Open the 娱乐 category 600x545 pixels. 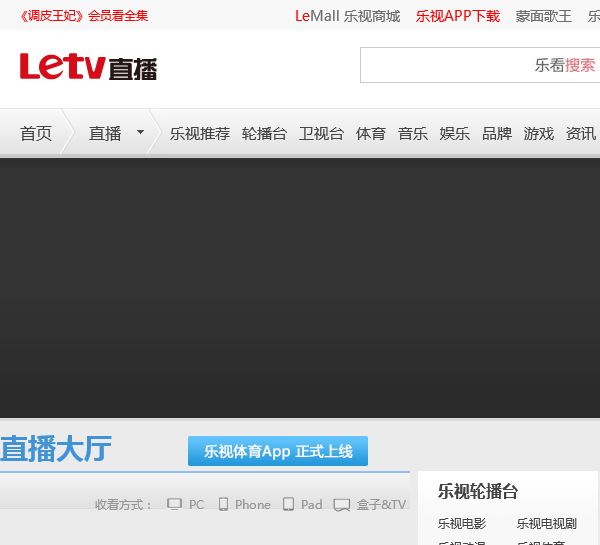(x=455, y=134)
